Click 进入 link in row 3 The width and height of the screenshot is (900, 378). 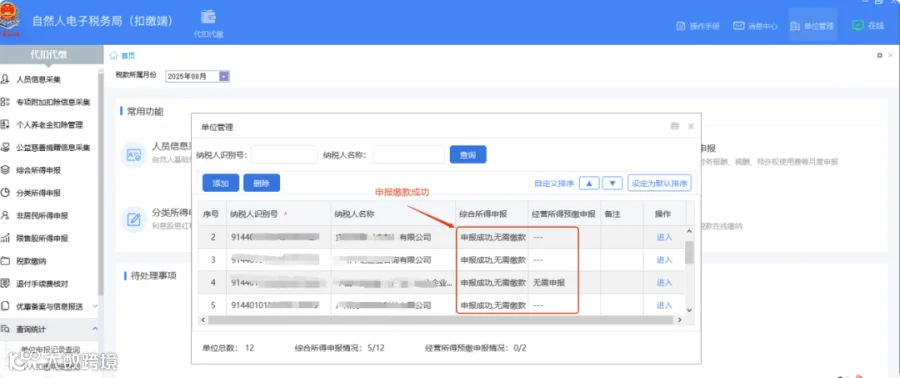(x=664, y=260)
